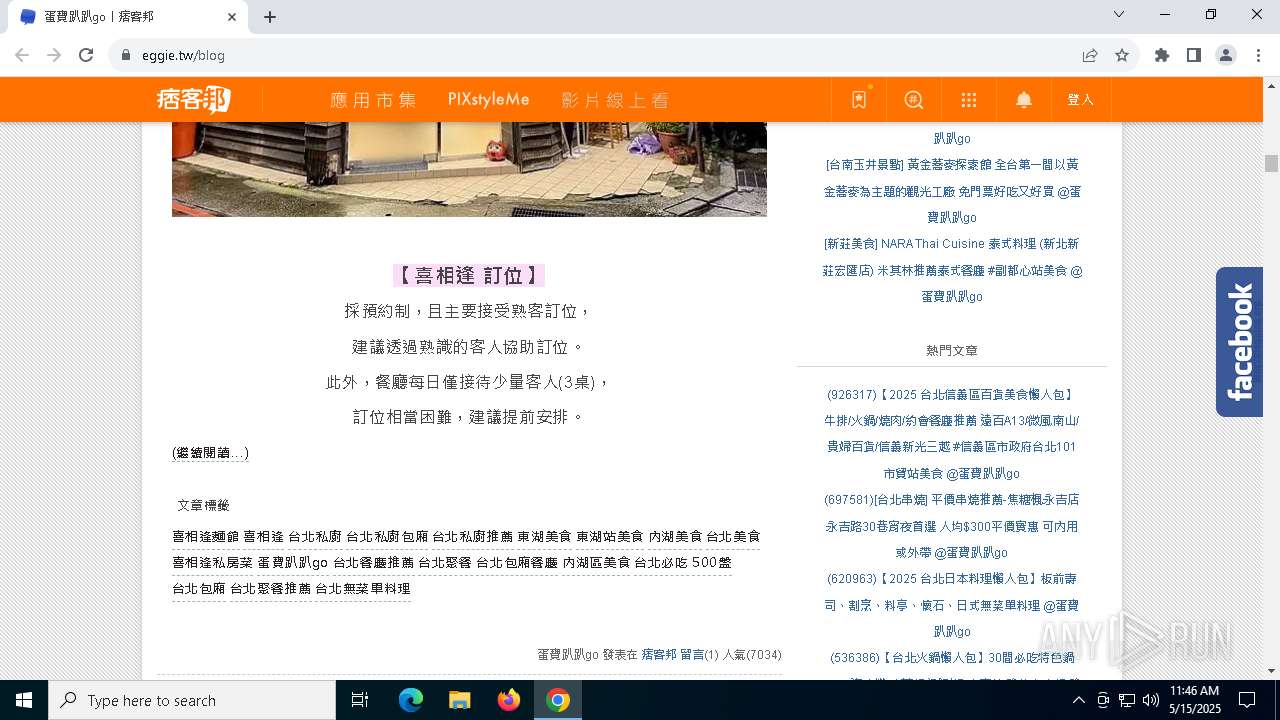The width and height of the screenshot is (1280, 720).
Task: Click the restaurant storefront photo
Action: (469, 169)
